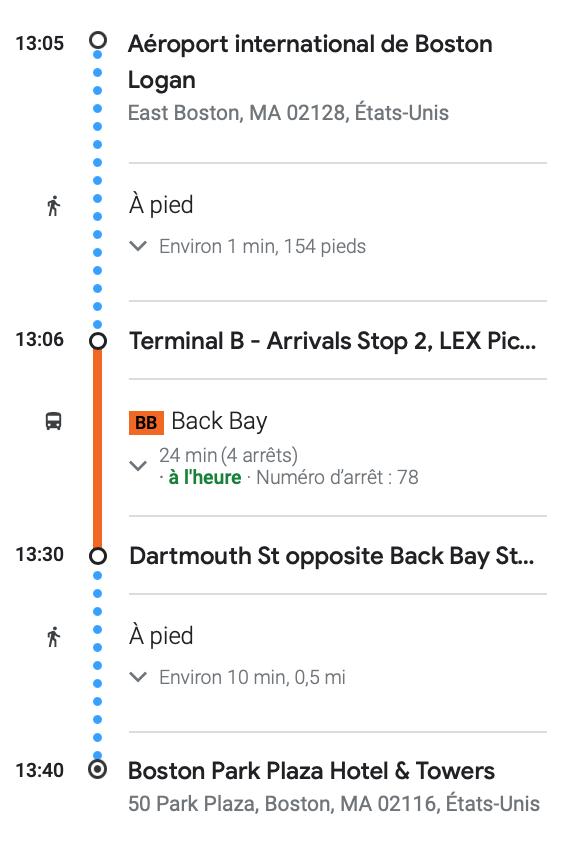Click the orange BB route badge
This screenshot has width=568, height=850.
(x=146, y=423)
